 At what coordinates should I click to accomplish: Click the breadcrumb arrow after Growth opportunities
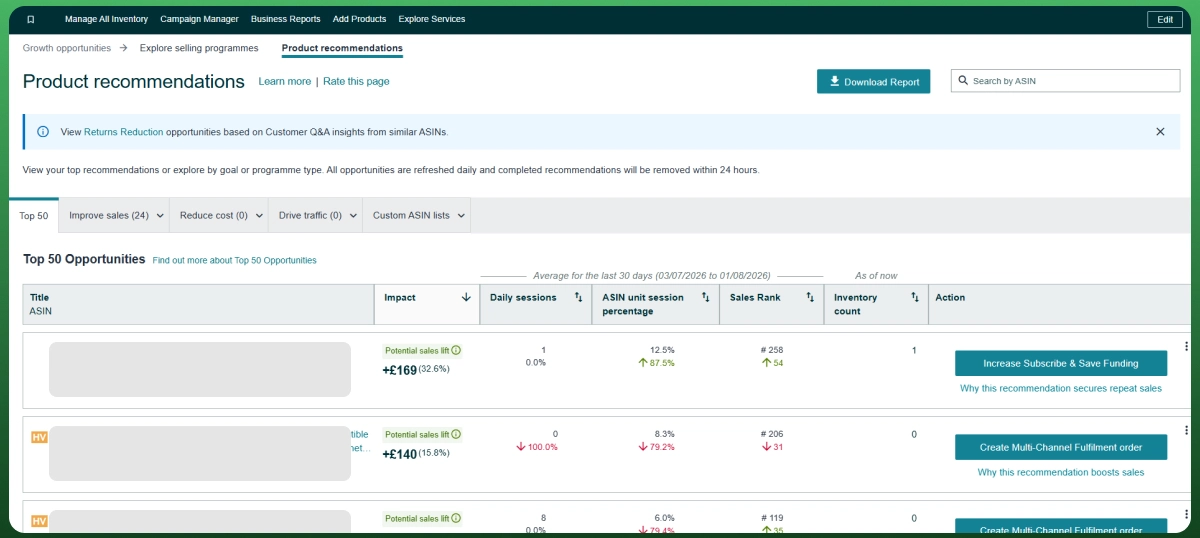tap(122, 48)
